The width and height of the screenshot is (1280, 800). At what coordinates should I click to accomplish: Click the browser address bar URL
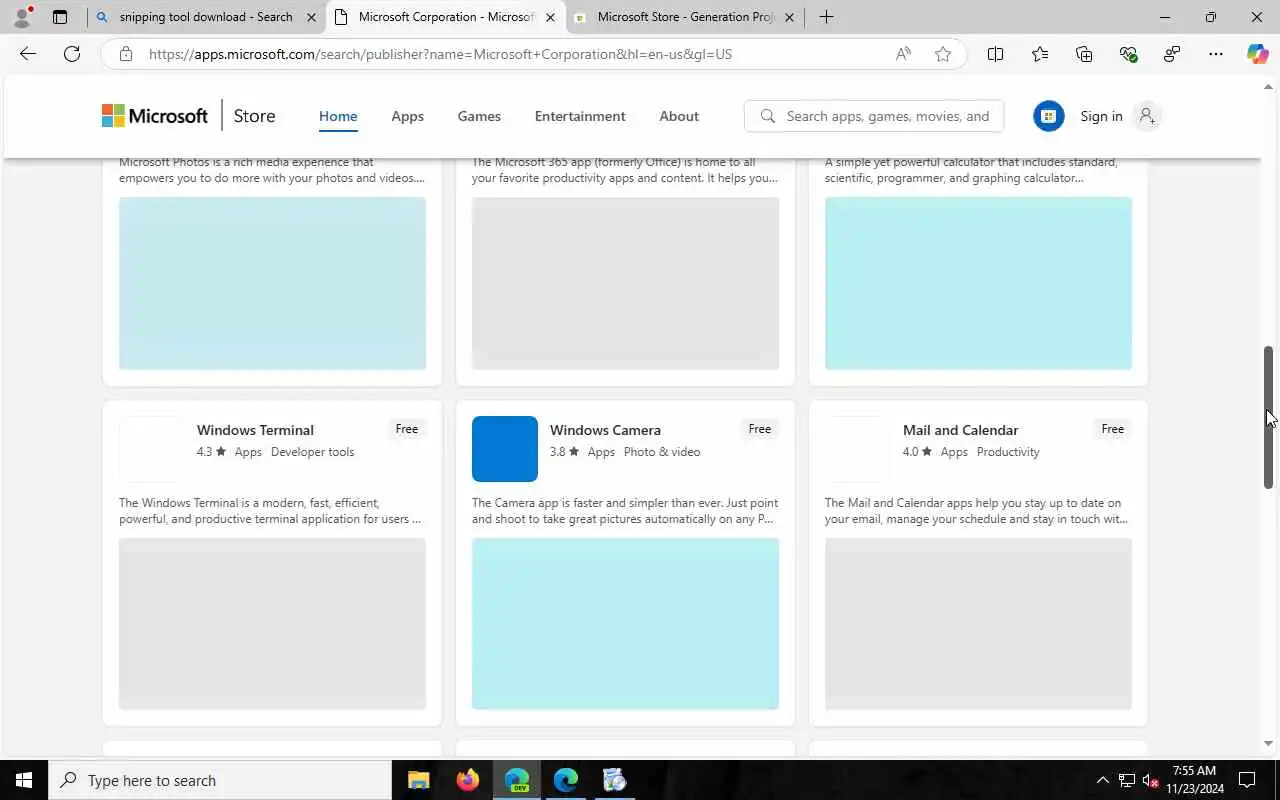[440, 54]
